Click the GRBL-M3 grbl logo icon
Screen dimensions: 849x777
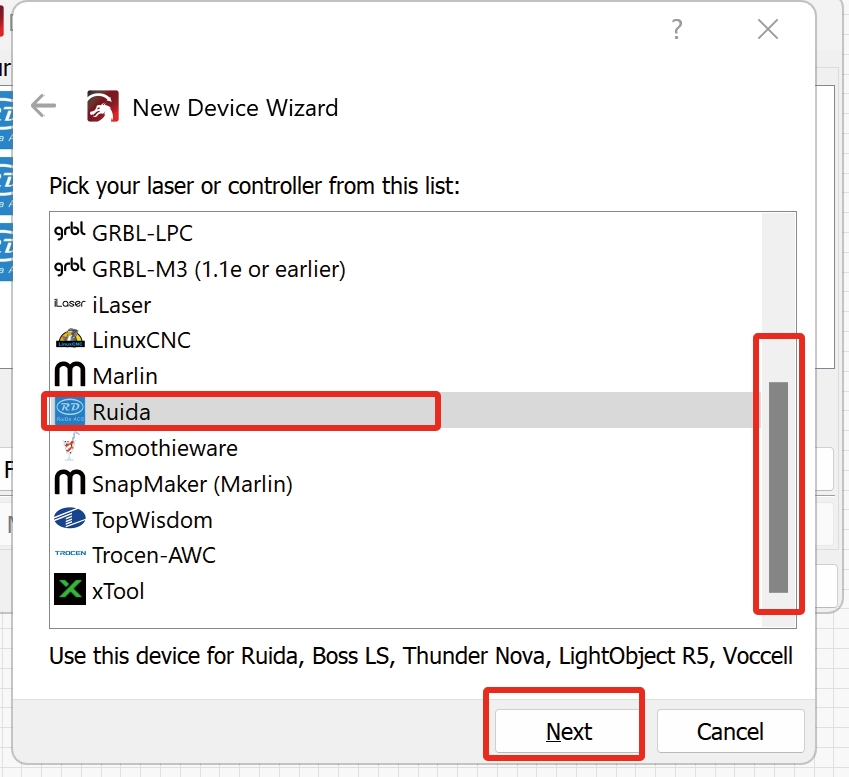click(x=70, y=267)
